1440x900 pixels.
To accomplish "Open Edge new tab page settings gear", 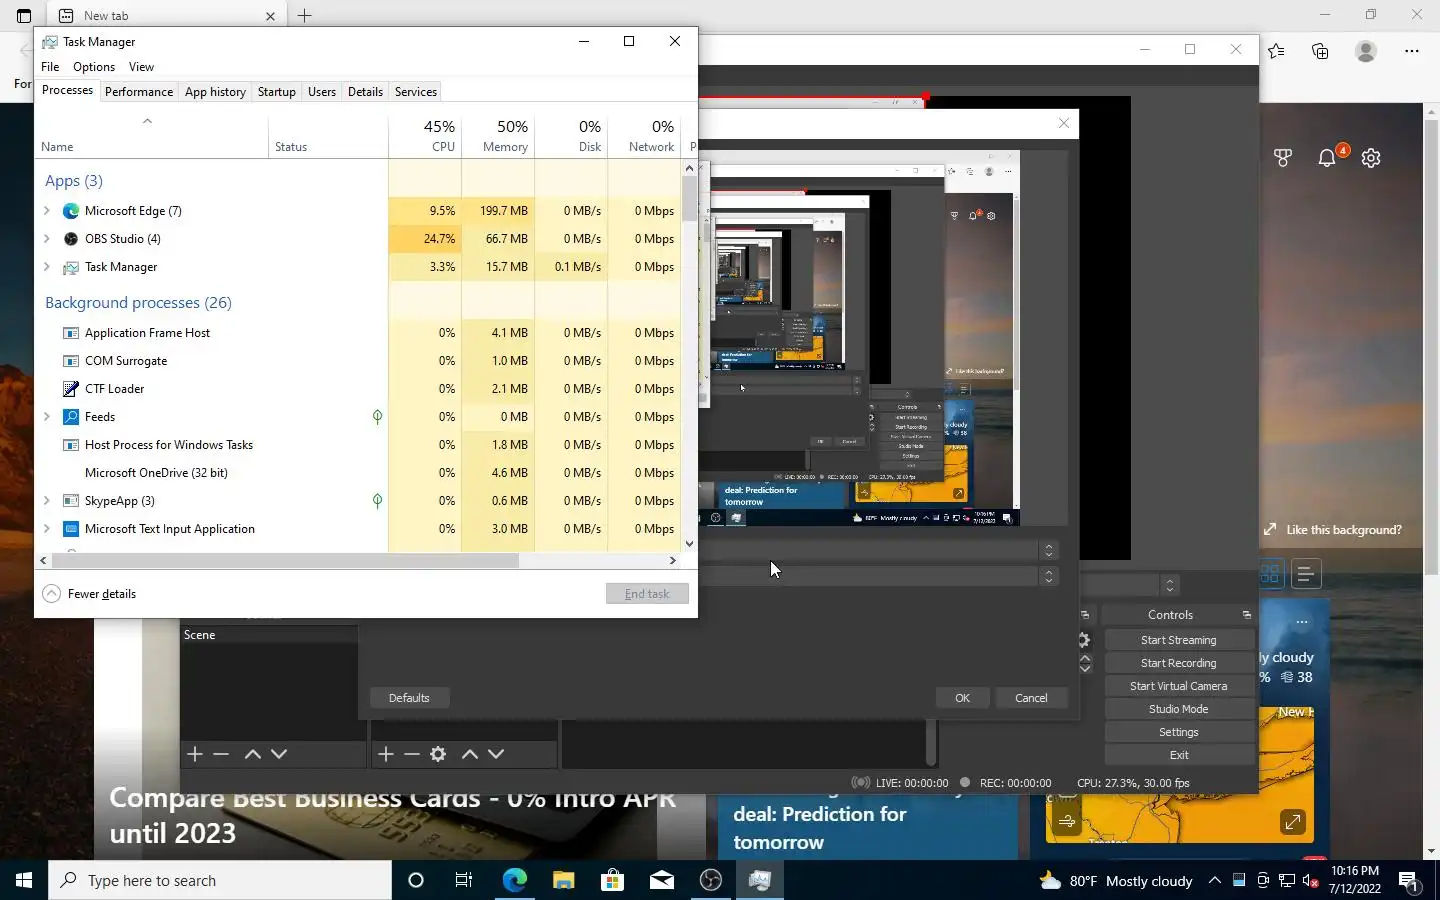I will point(1371,158).
